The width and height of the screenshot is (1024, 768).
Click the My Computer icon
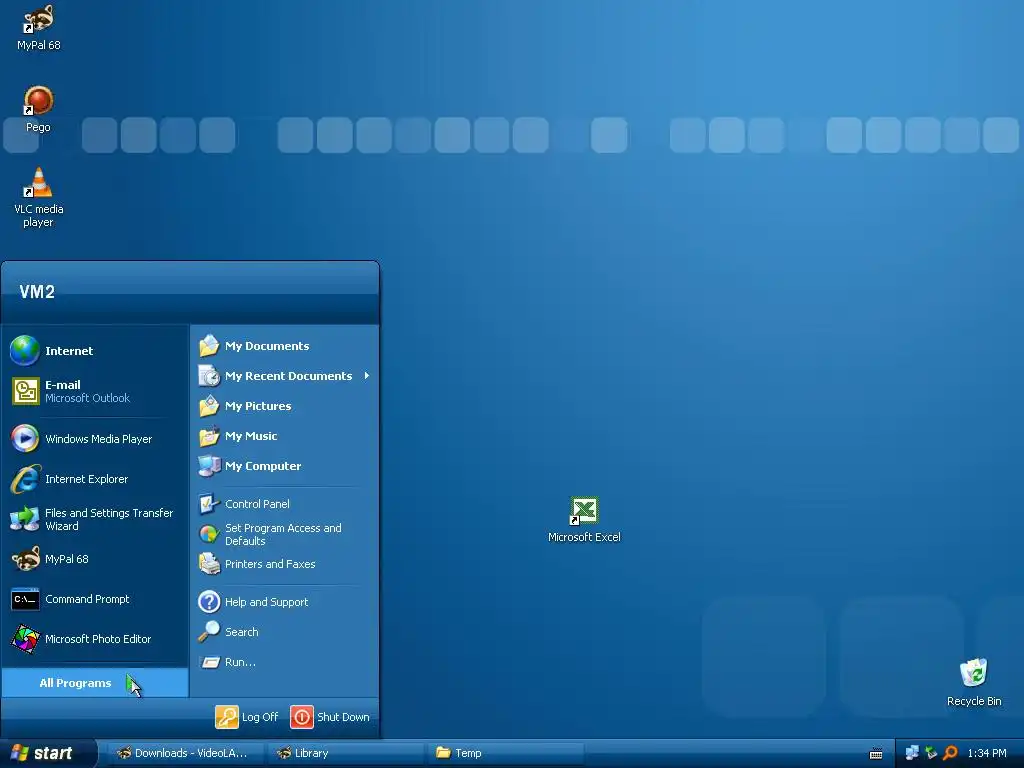209,466
